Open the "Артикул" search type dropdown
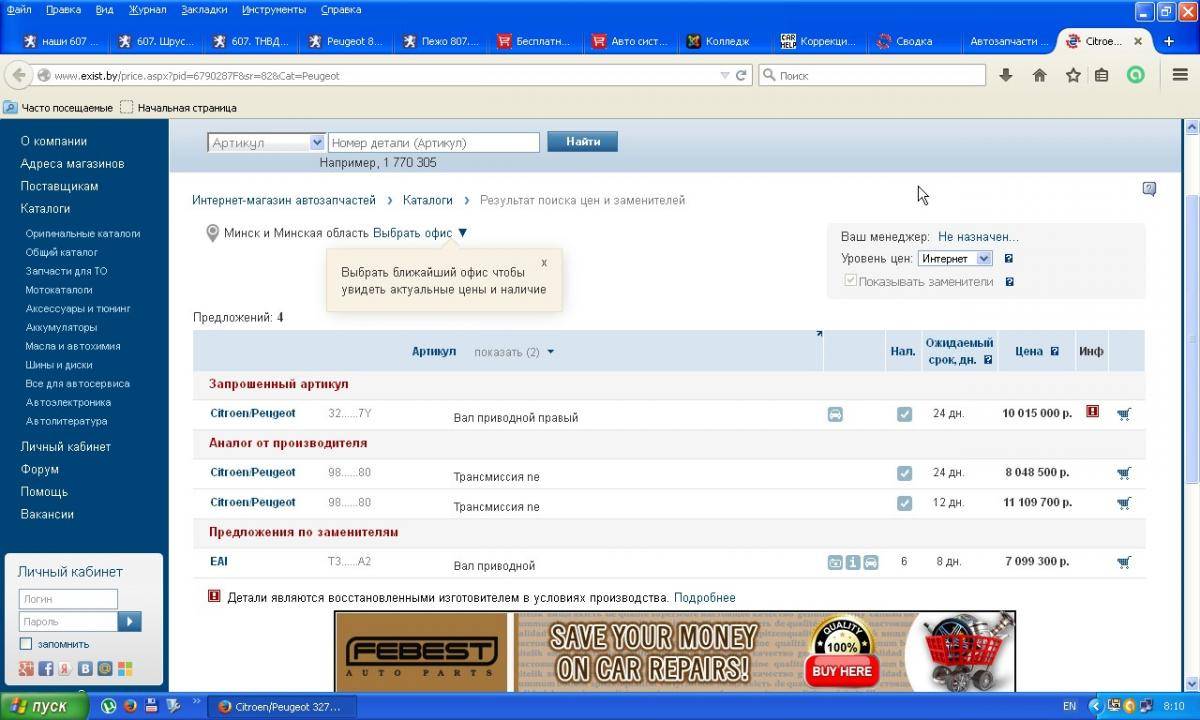Viewport: 1200px width, 720px height. (x=266, y=143)
